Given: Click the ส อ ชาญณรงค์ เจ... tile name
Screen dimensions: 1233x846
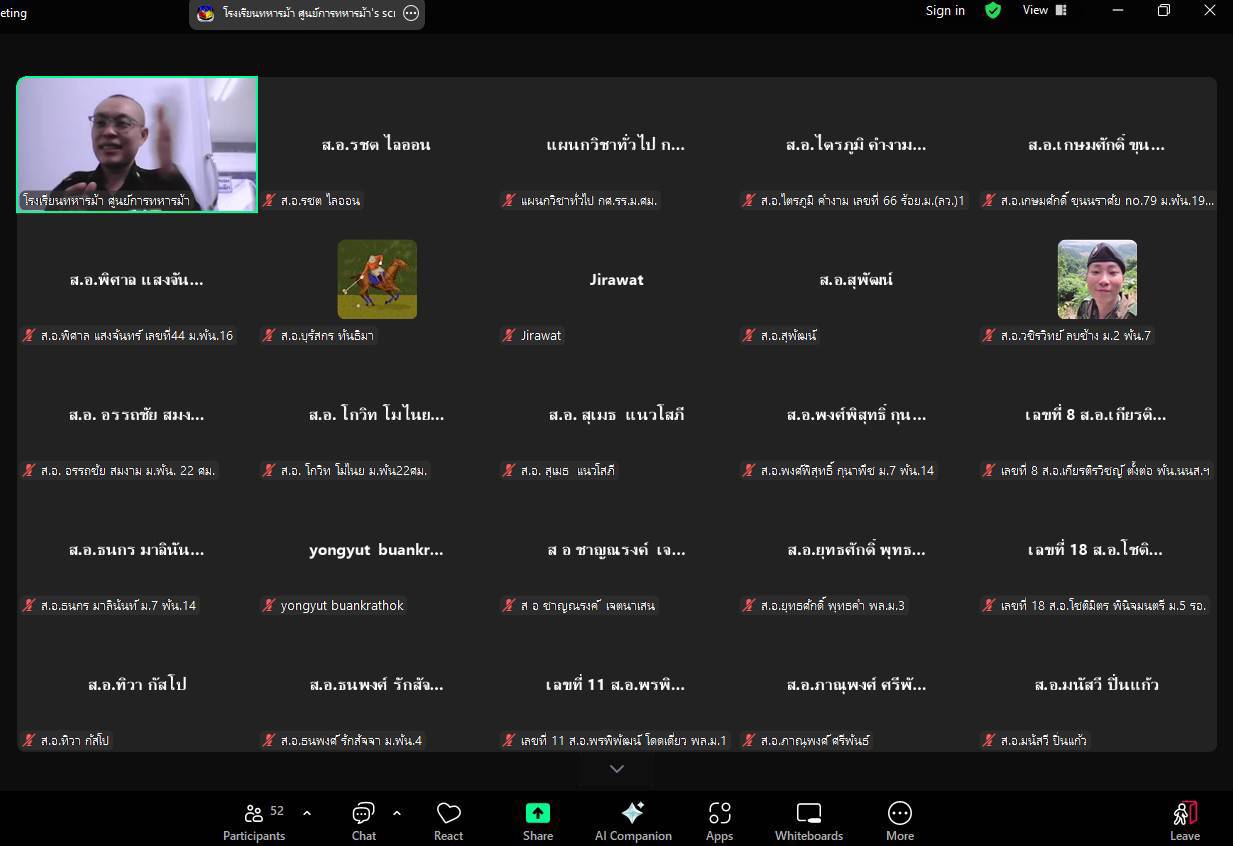Looking at the screenshot, I should coord(616,550).
